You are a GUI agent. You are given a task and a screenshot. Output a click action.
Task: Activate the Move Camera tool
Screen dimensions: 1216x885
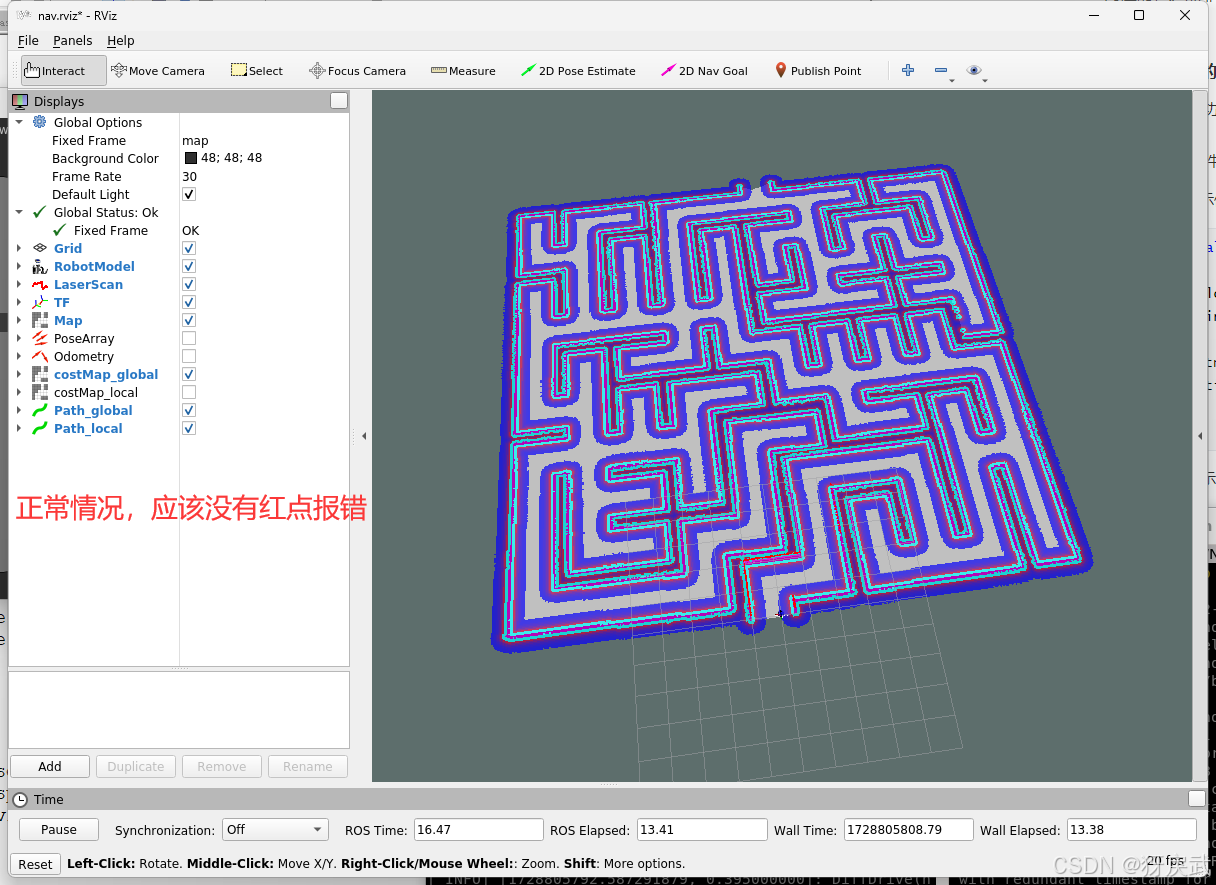[158, 70]
